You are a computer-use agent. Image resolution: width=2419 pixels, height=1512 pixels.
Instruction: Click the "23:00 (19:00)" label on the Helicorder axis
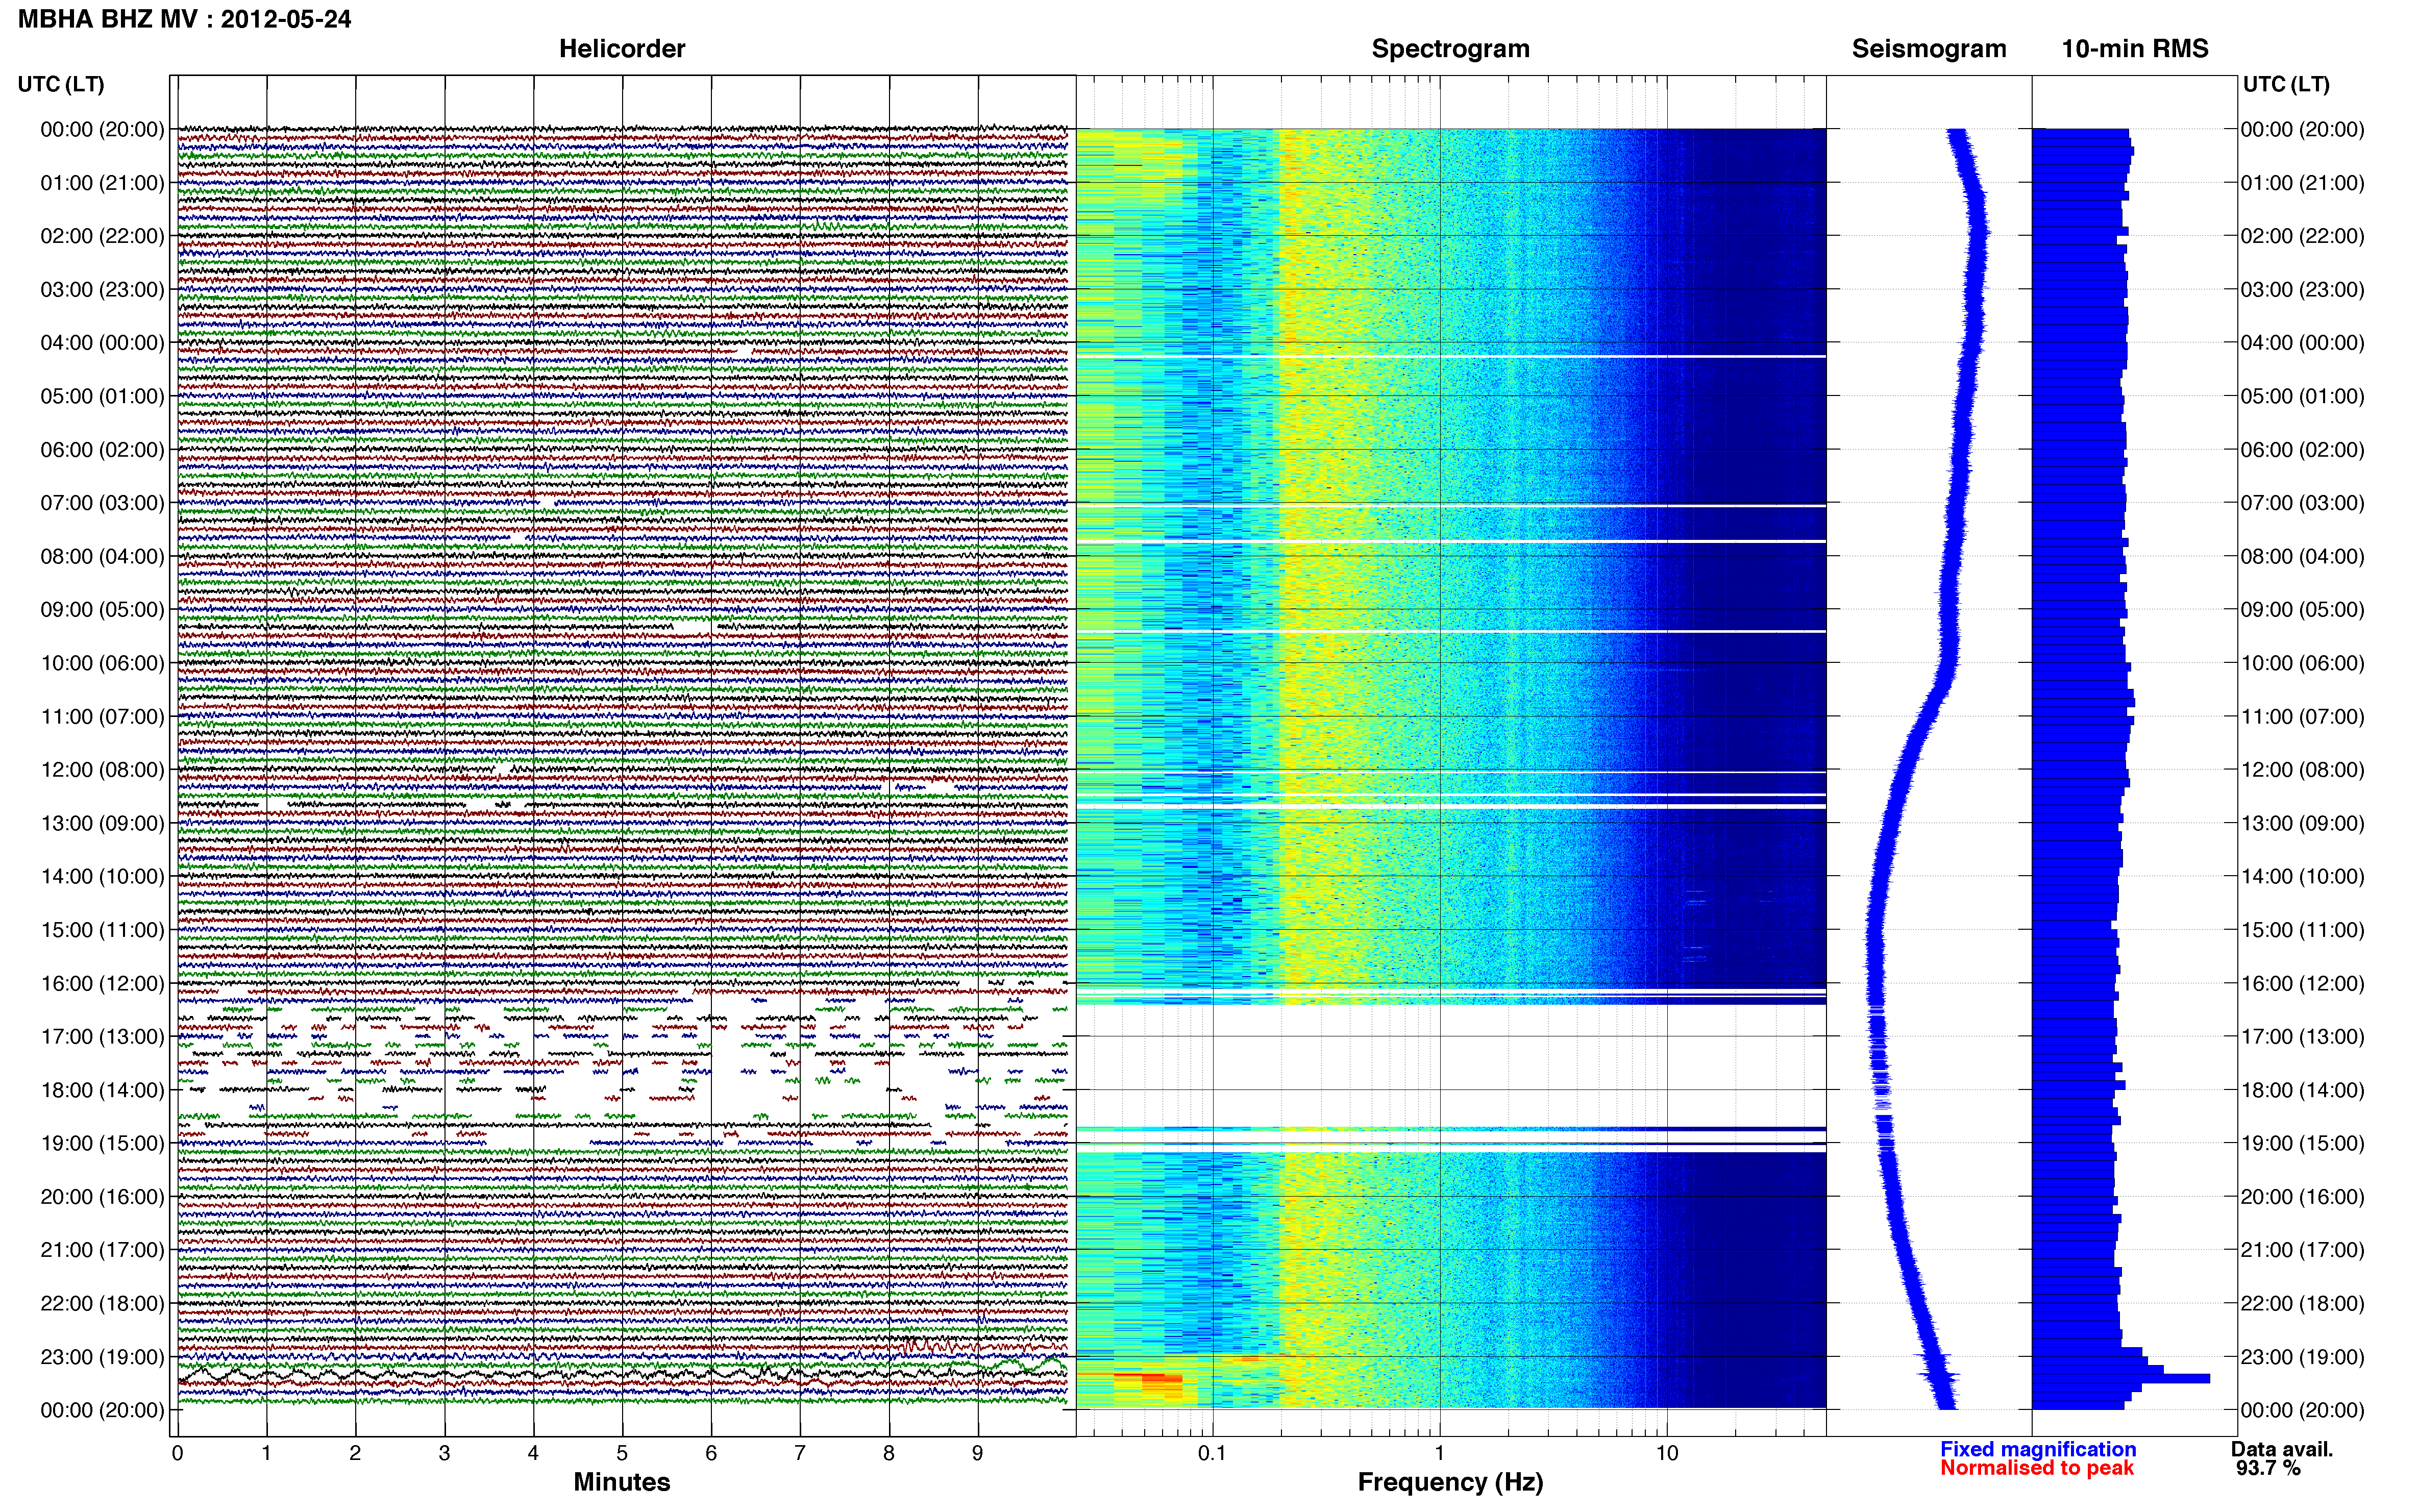pos(102,1357)
